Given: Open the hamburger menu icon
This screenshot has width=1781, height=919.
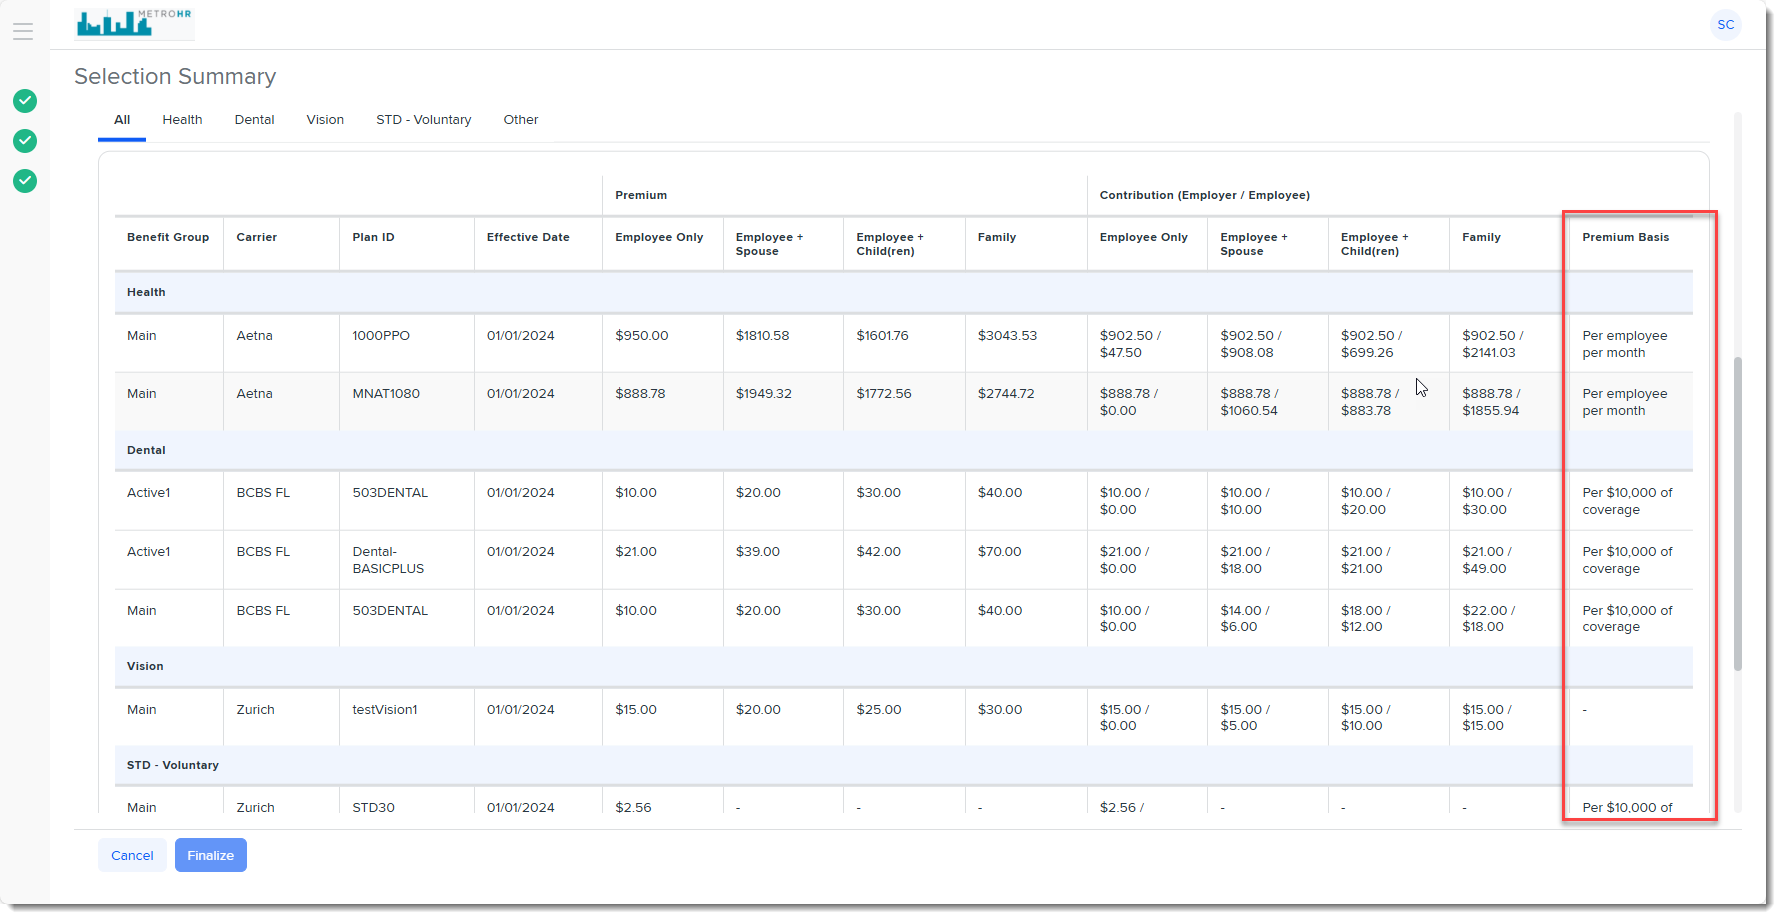Looking at the screenshot, I should (23, 31).
